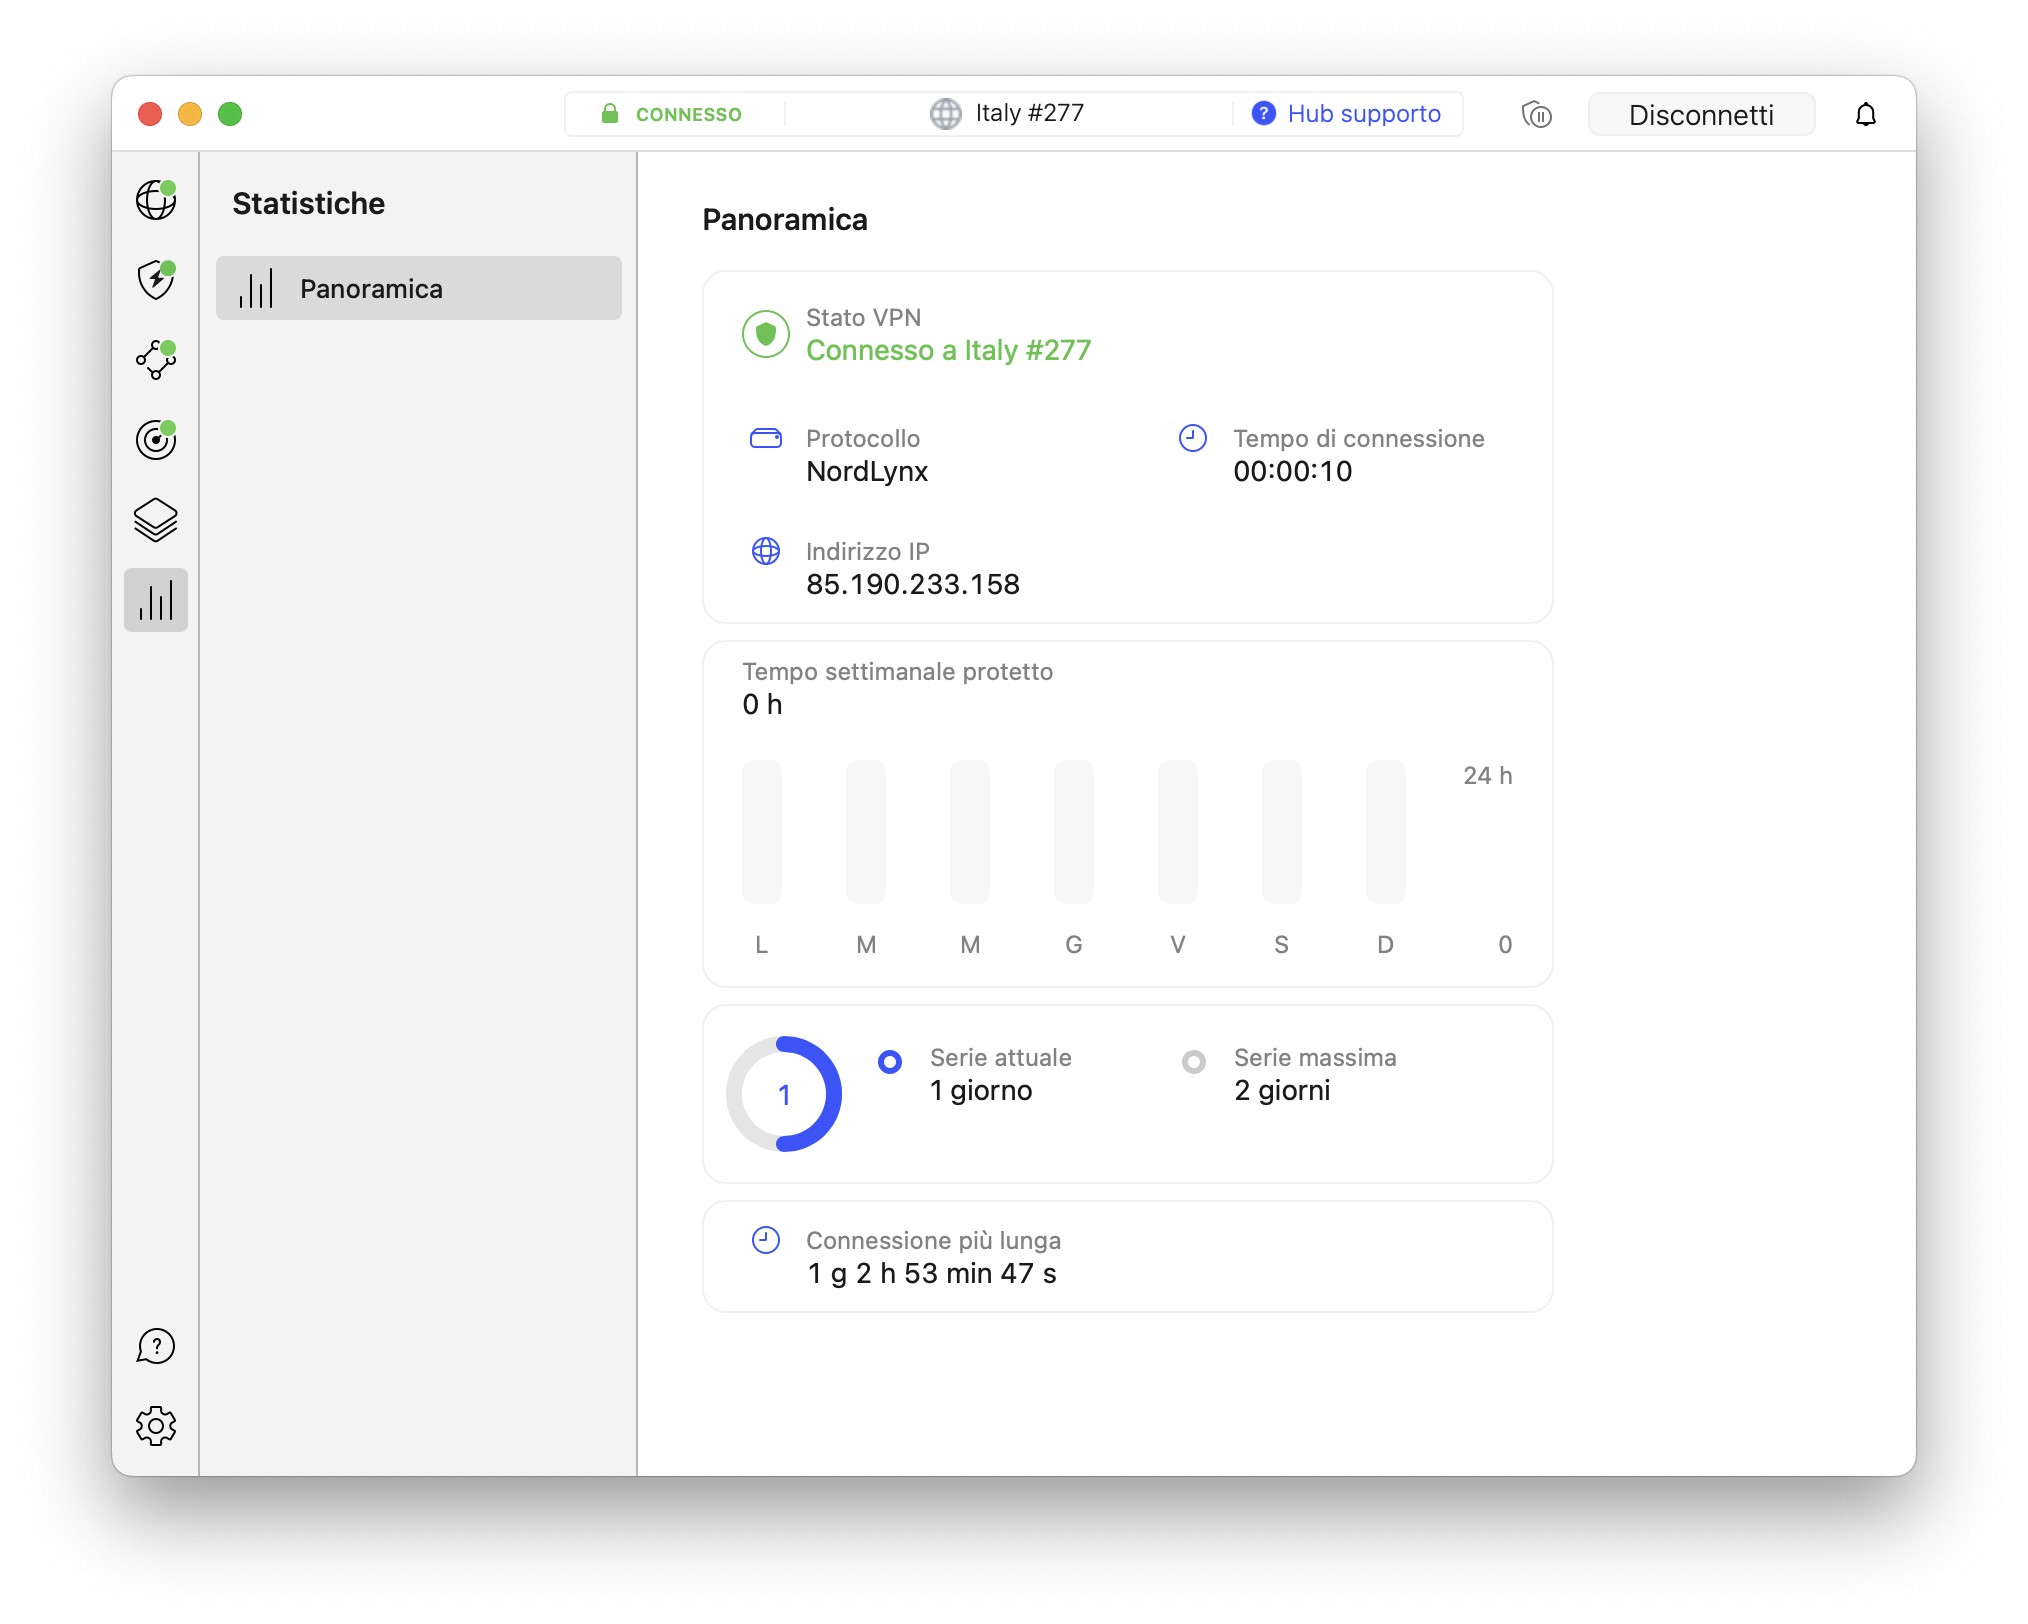Image resolution: width=2028 pixels, height=1624 pixels.
Task: Click the NordLynx protocol value
Action: [x=867, y=471]
